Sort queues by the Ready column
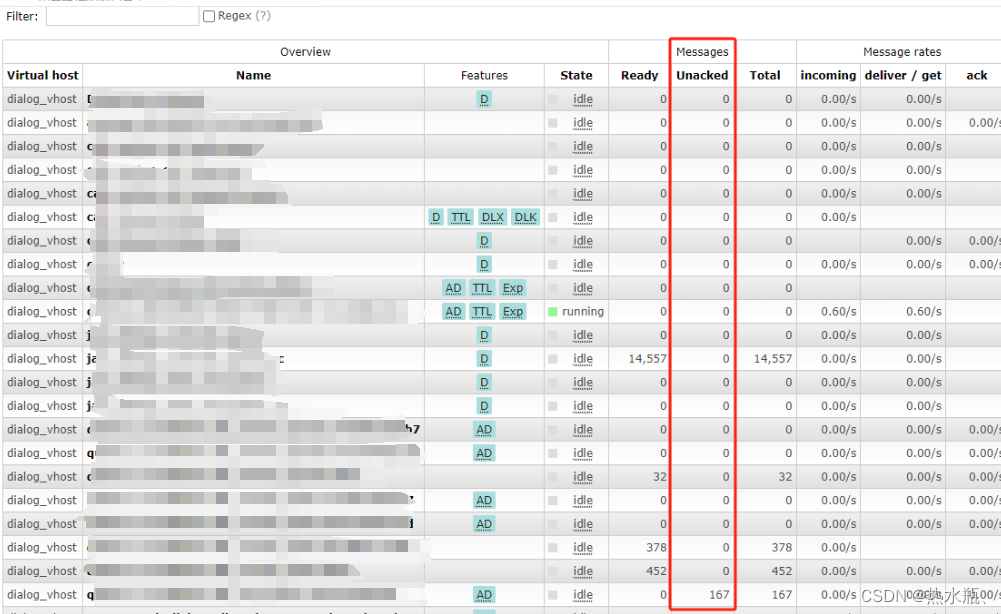This screenshot has width=1001, height=614. (x=639, y=75)
